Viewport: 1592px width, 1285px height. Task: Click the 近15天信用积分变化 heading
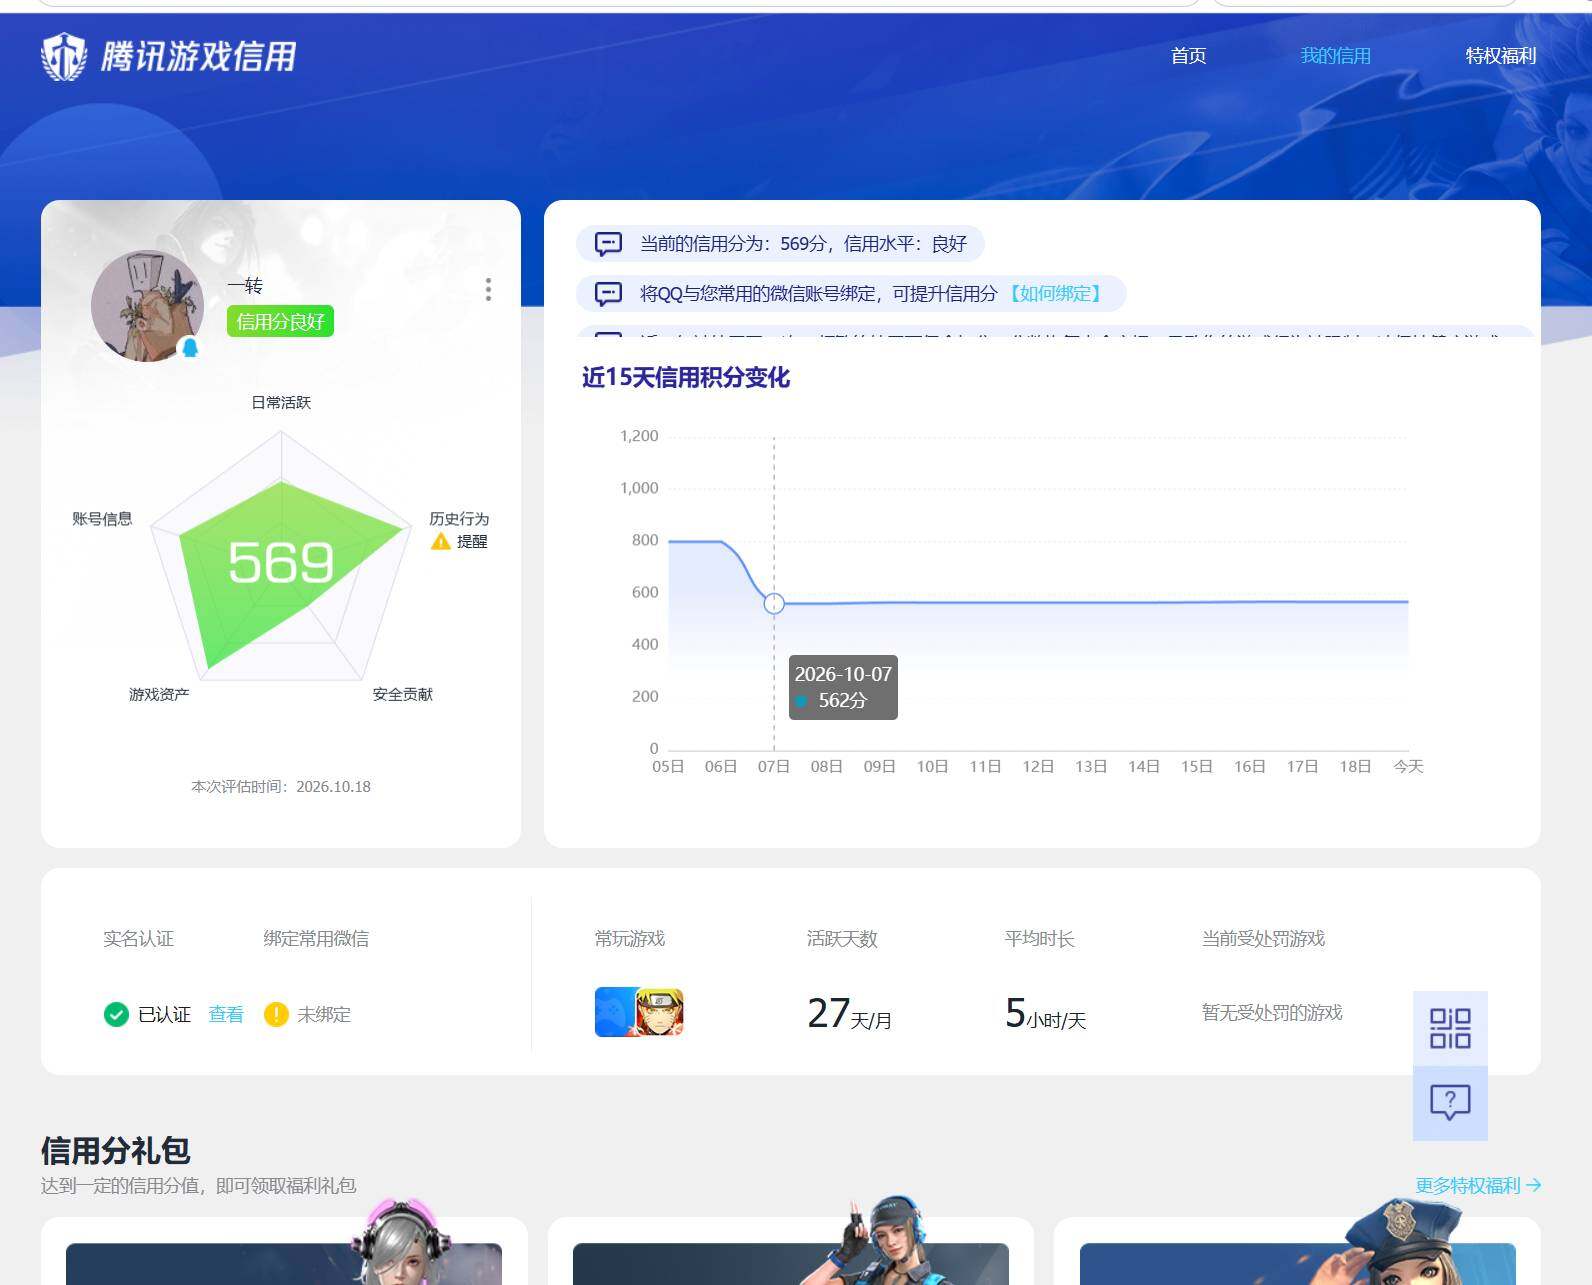(686, 377)
